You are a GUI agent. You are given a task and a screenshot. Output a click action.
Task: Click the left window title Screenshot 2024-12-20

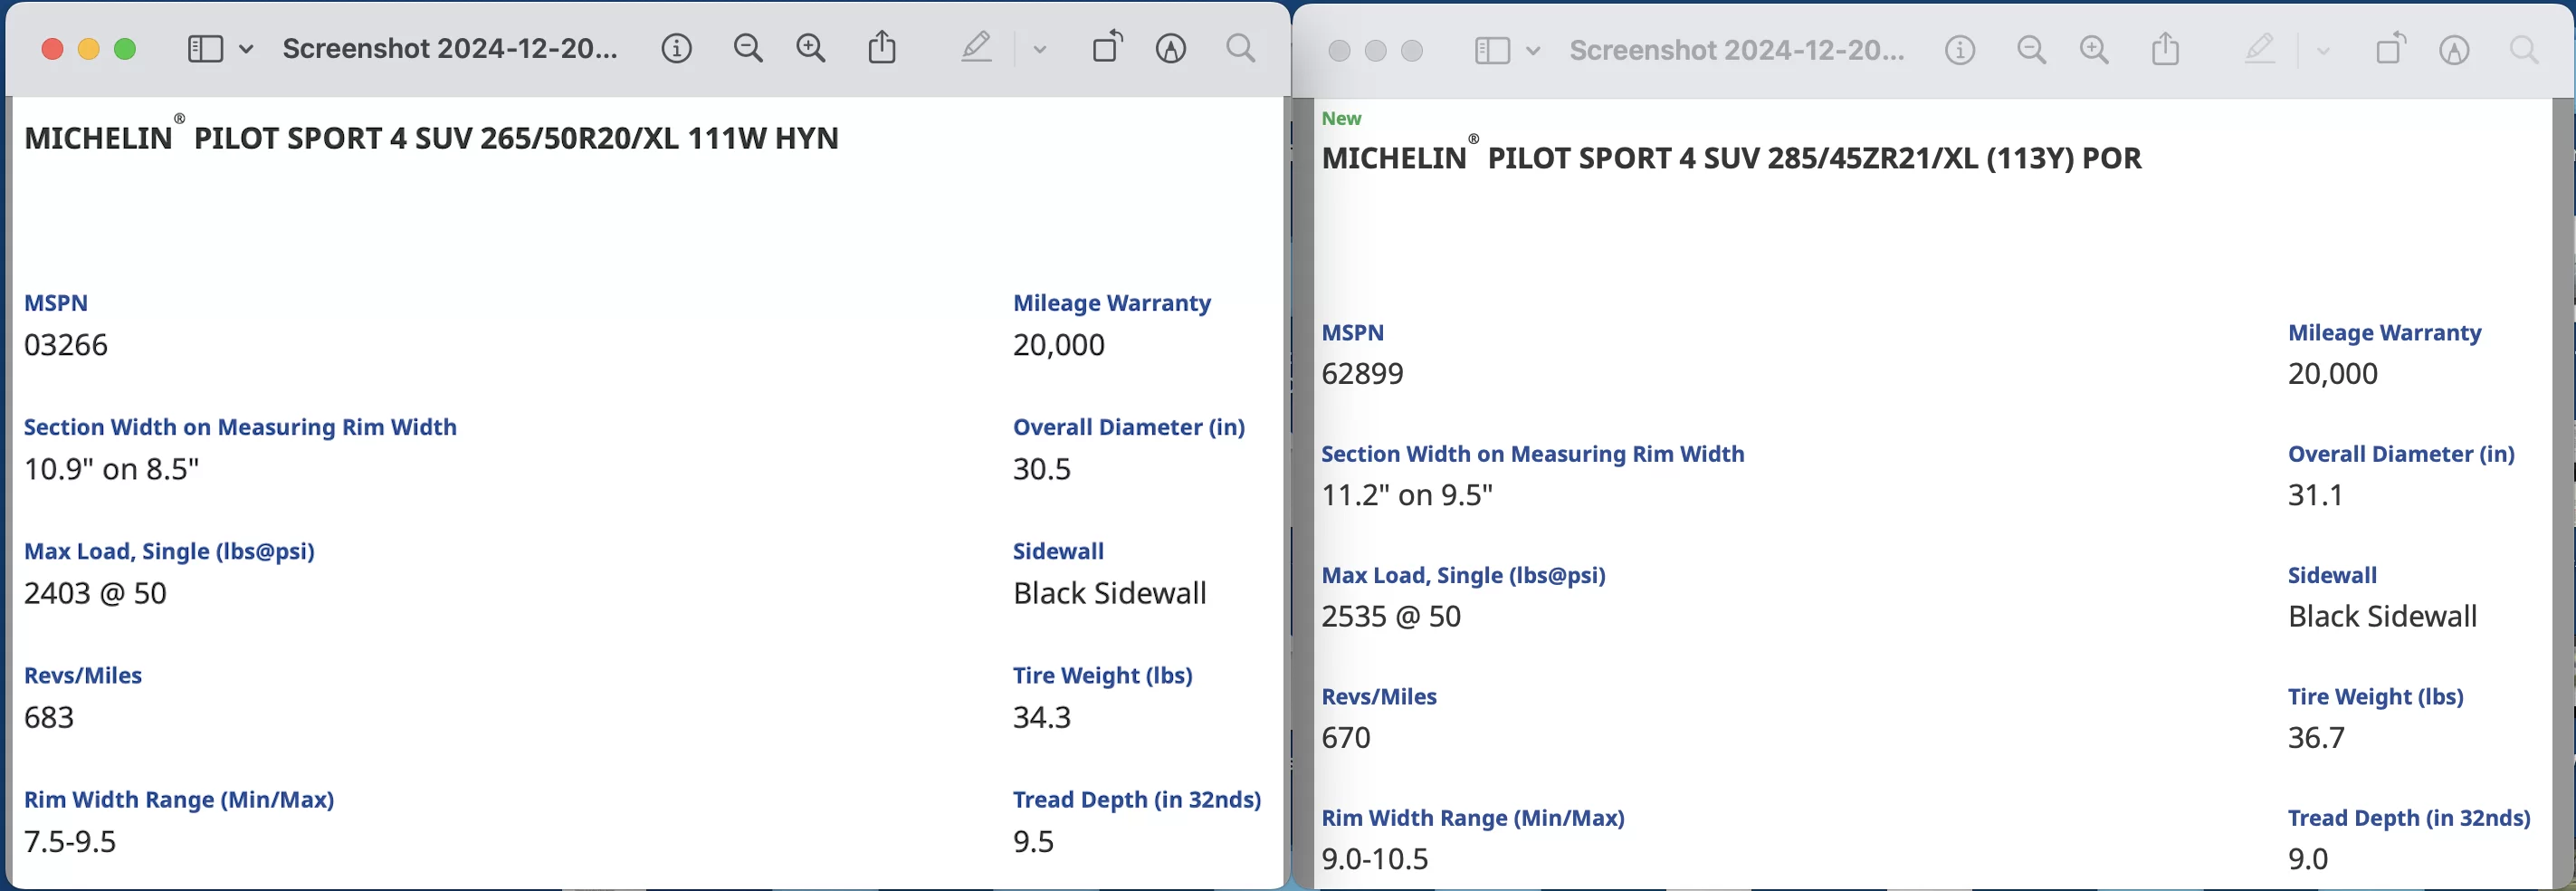coord(450,49)
